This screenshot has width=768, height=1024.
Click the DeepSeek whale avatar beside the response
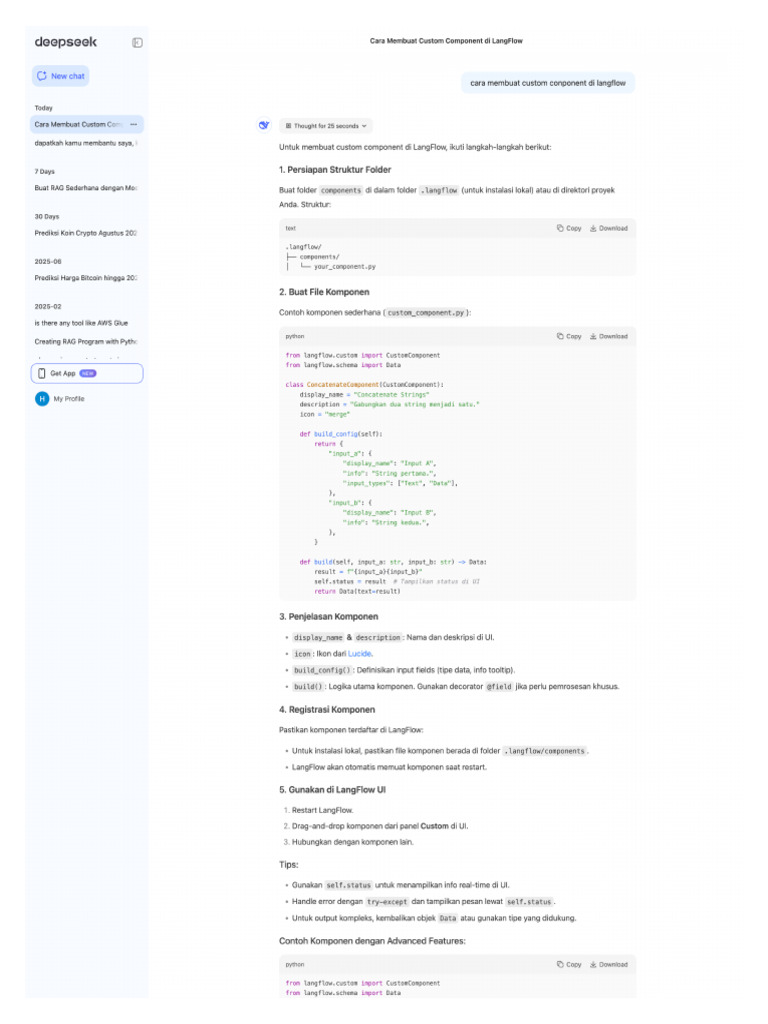click(x=264, y=125)
